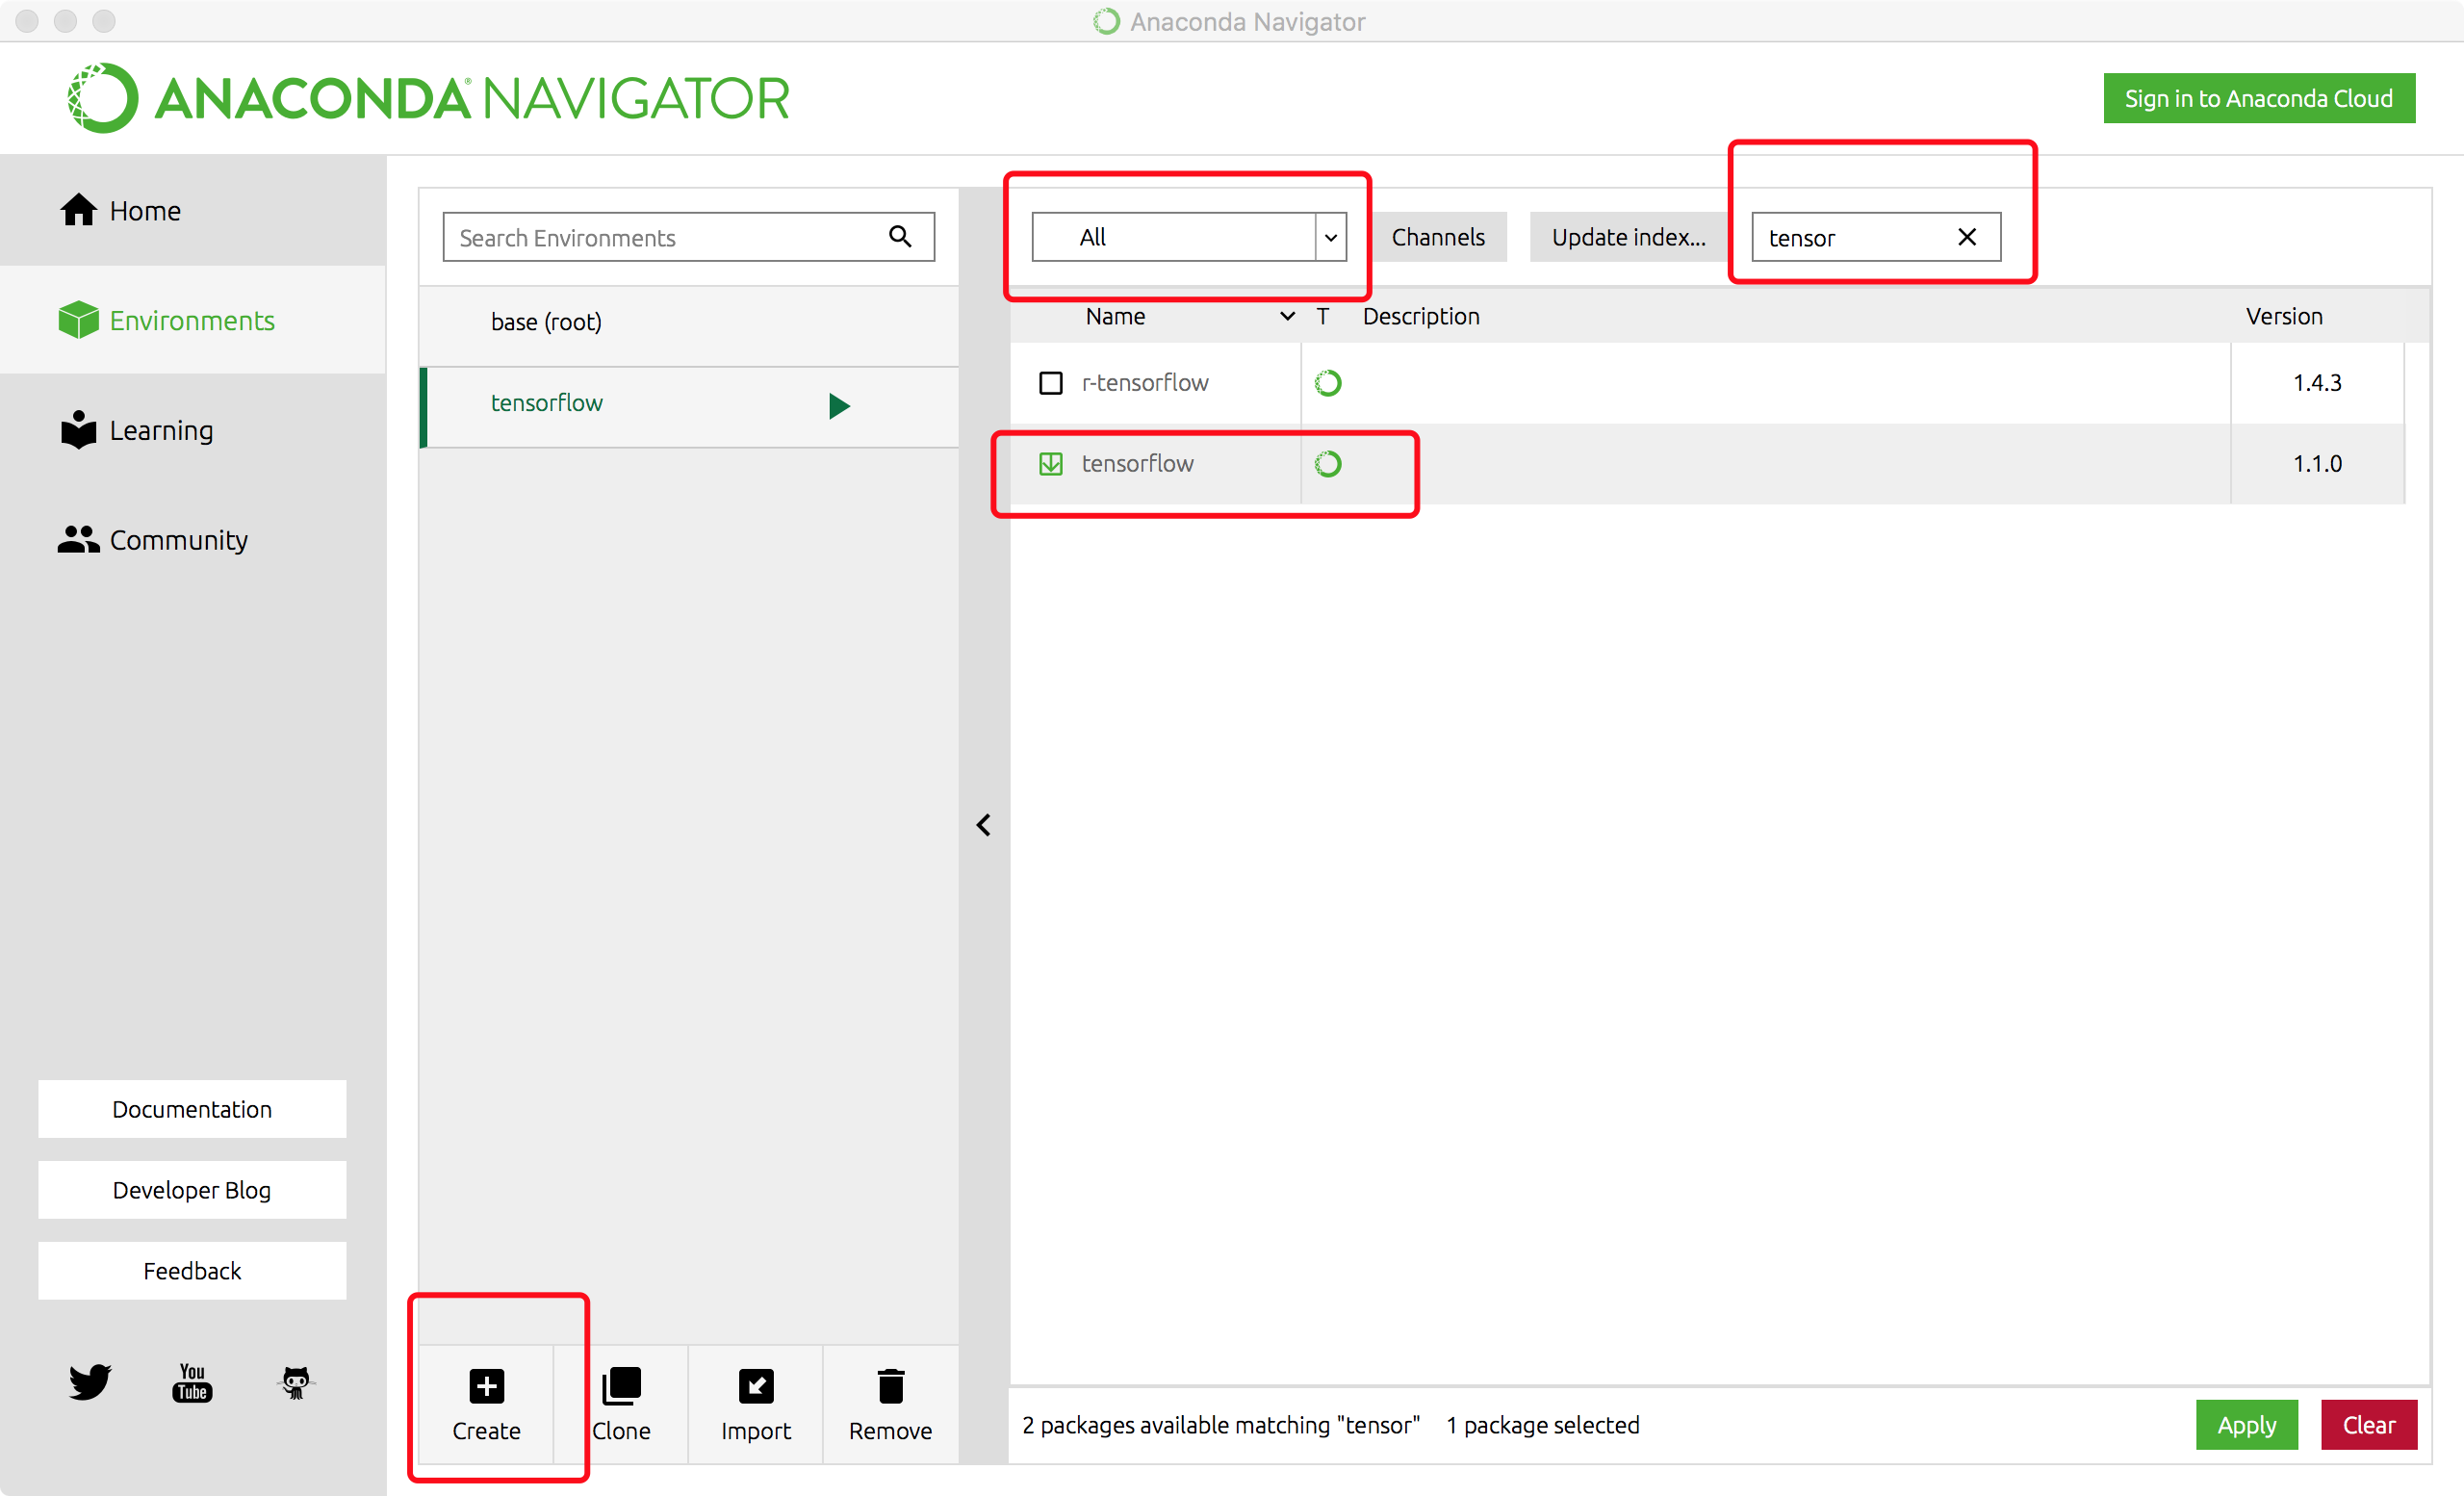Click the packages available matching tensor text

pos(1221,1425)
